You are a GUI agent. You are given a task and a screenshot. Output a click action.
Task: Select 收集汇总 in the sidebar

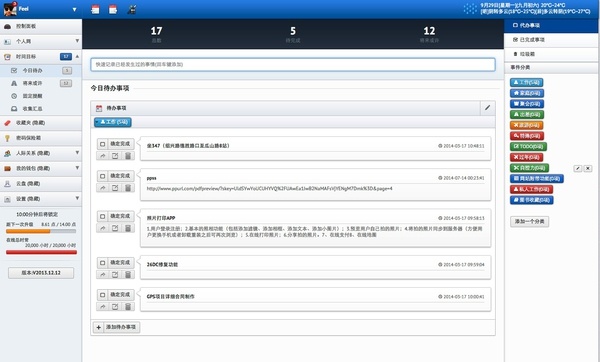pos(41,109)
